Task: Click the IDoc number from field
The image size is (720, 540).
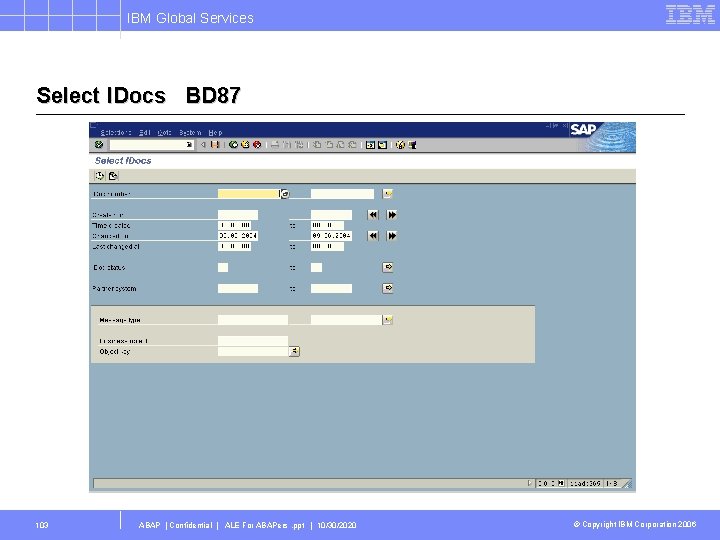Action: (248, 194)
